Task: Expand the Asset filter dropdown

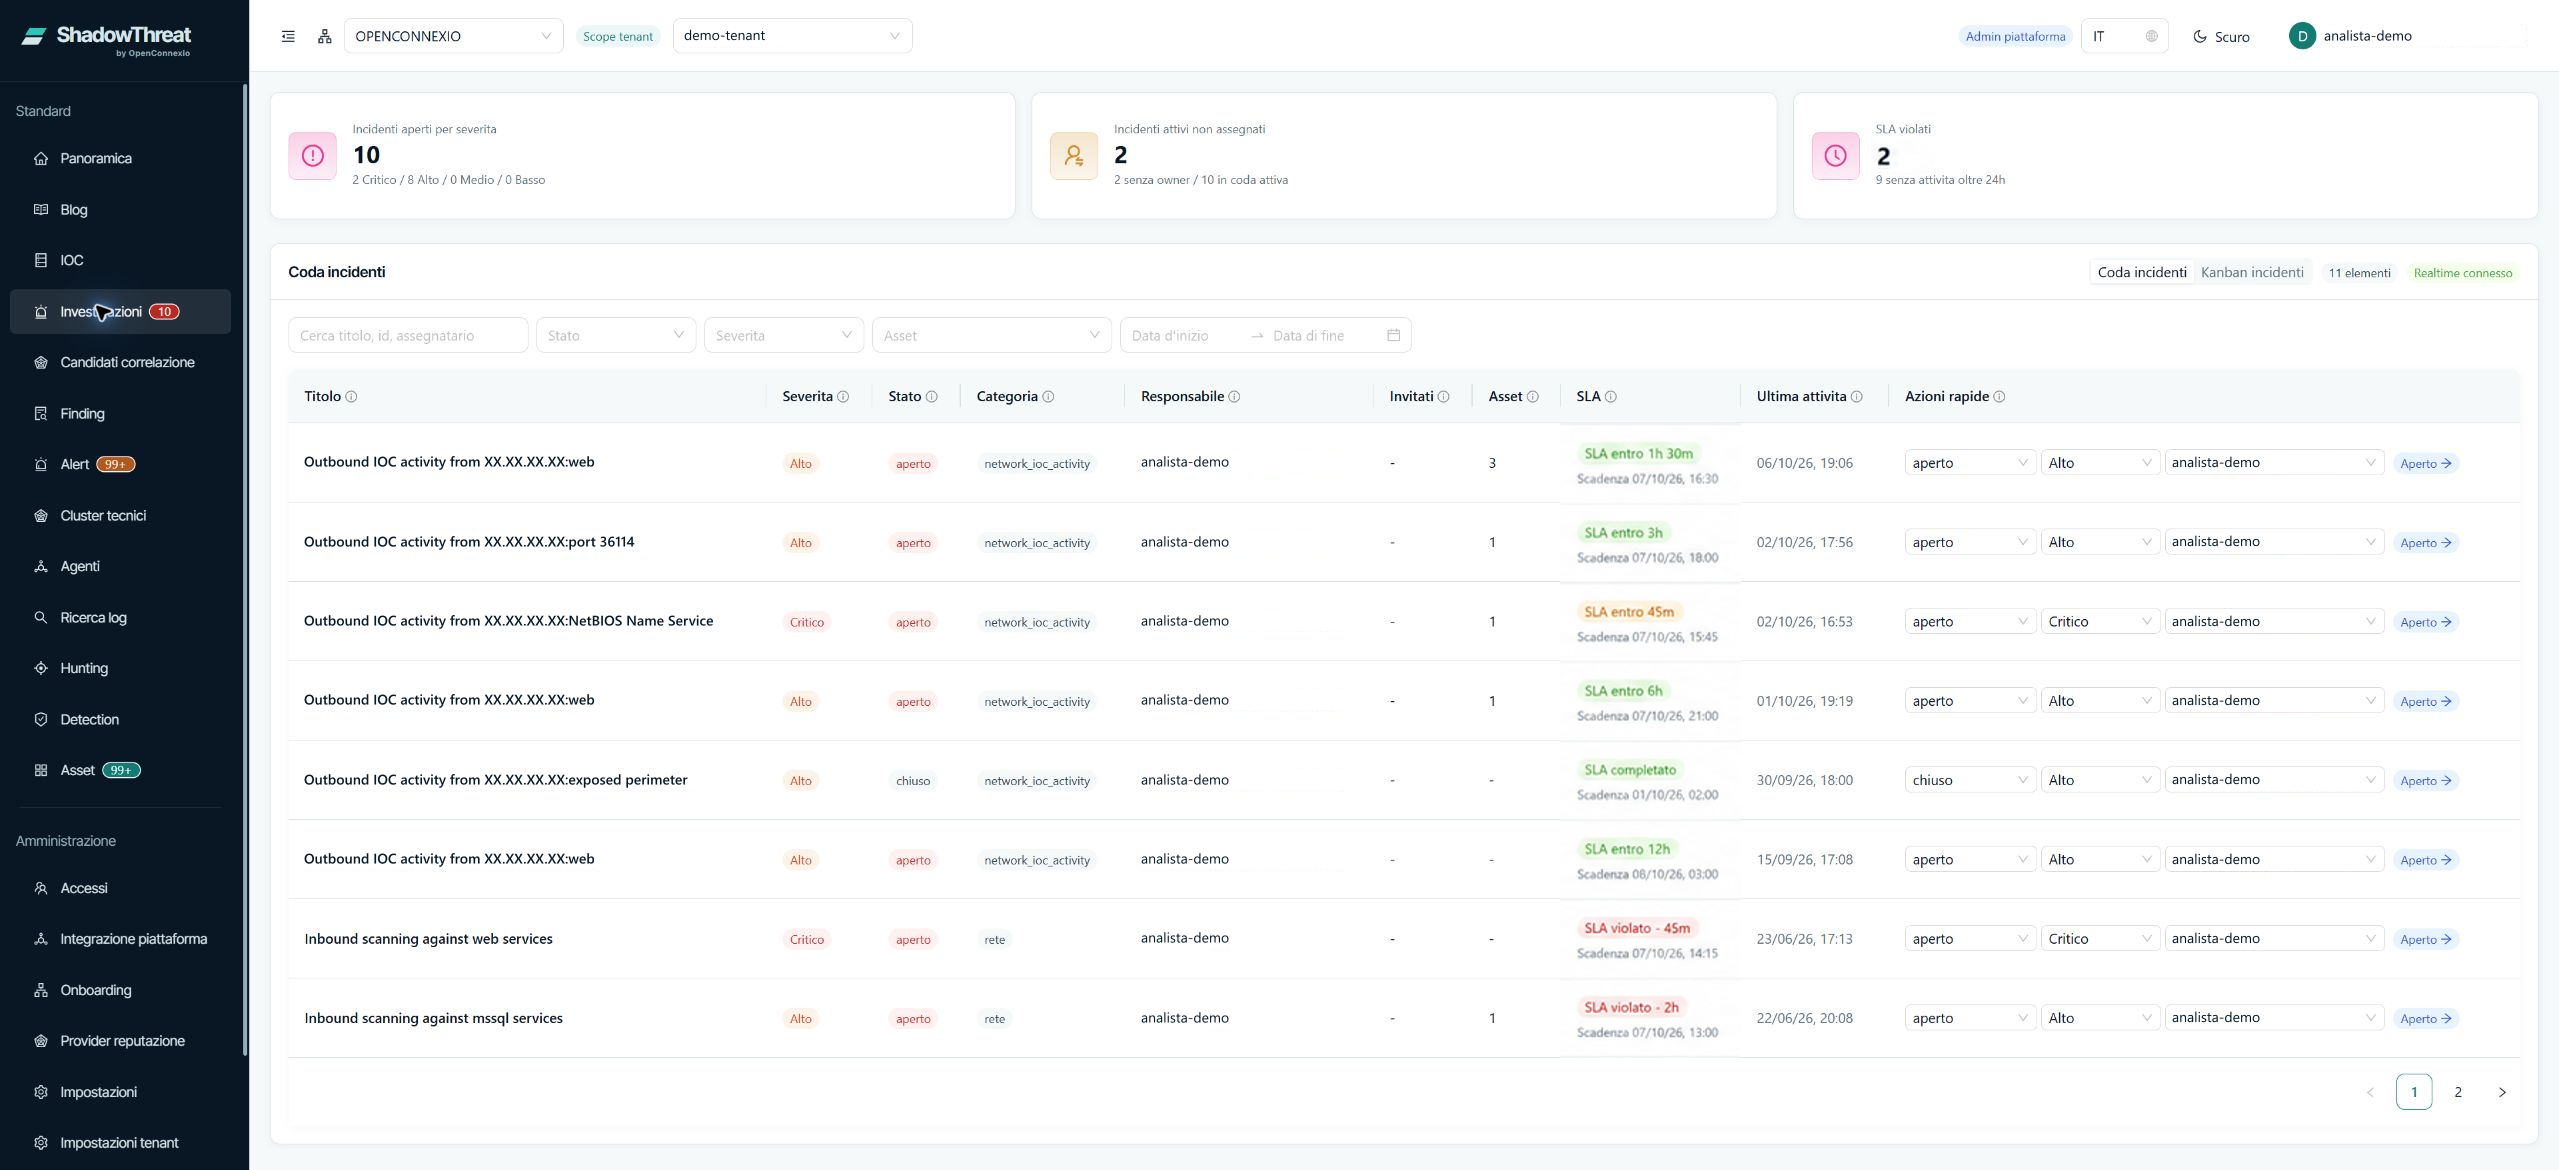Action: (991, 335)
